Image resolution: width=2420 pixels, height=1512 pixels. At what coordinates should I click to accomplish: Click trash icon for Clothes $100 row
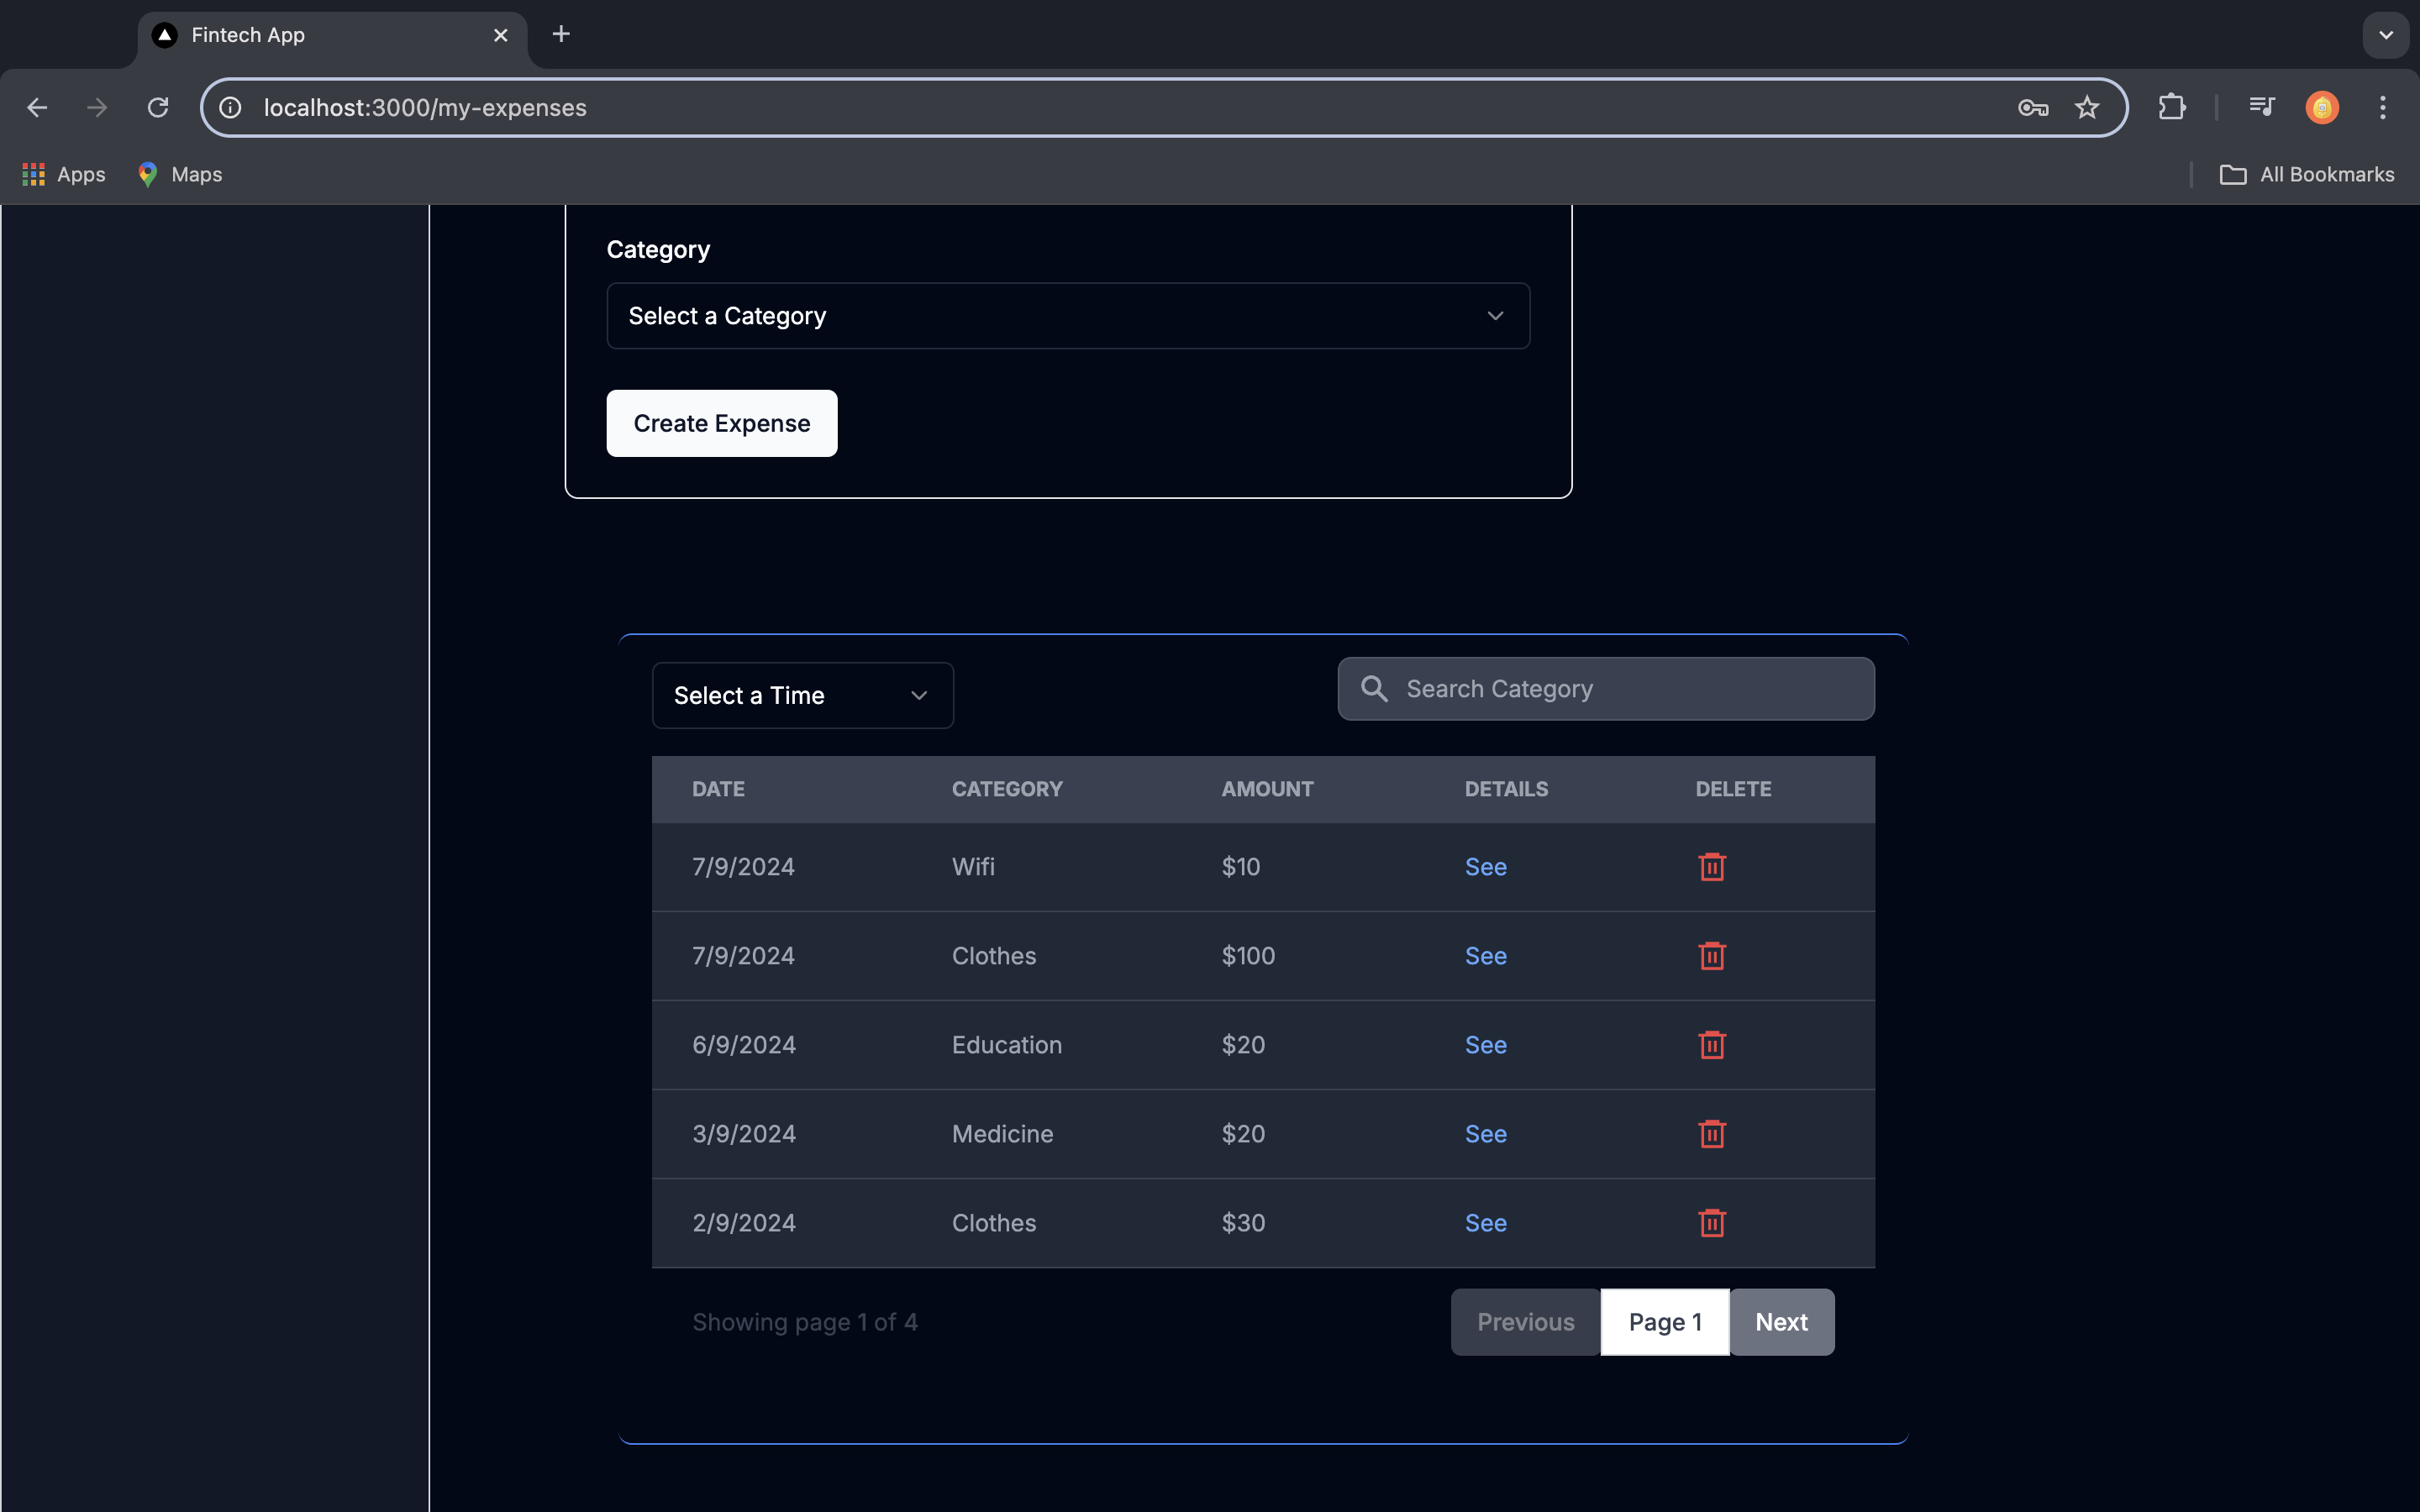1711,955
